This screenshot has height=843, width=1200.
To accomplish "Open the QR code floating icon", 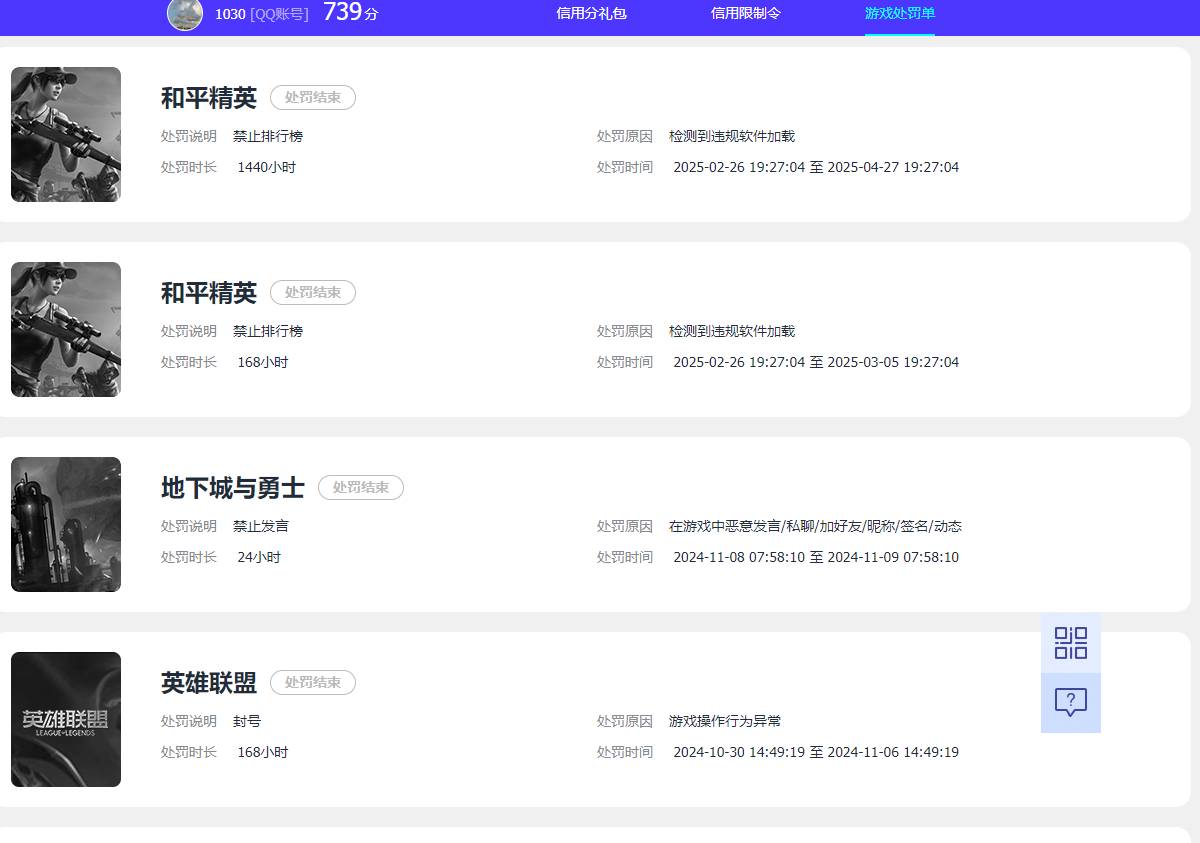I will pos(1070,642).
